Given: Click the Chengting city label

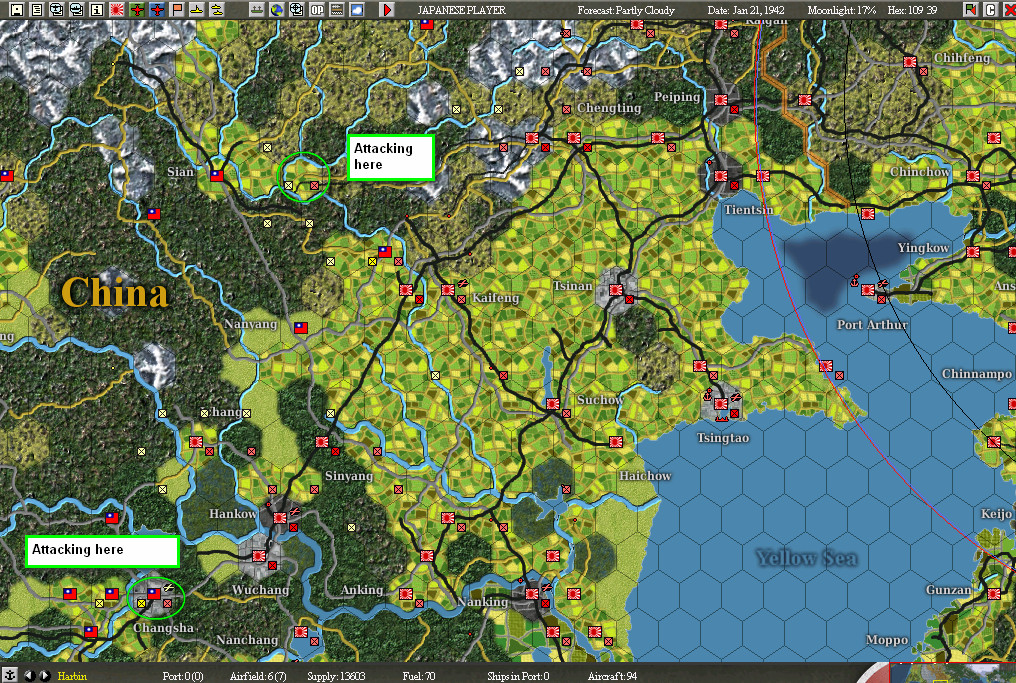Looking at the screenshot, I should pyautogui.click(x=609, y=108).
